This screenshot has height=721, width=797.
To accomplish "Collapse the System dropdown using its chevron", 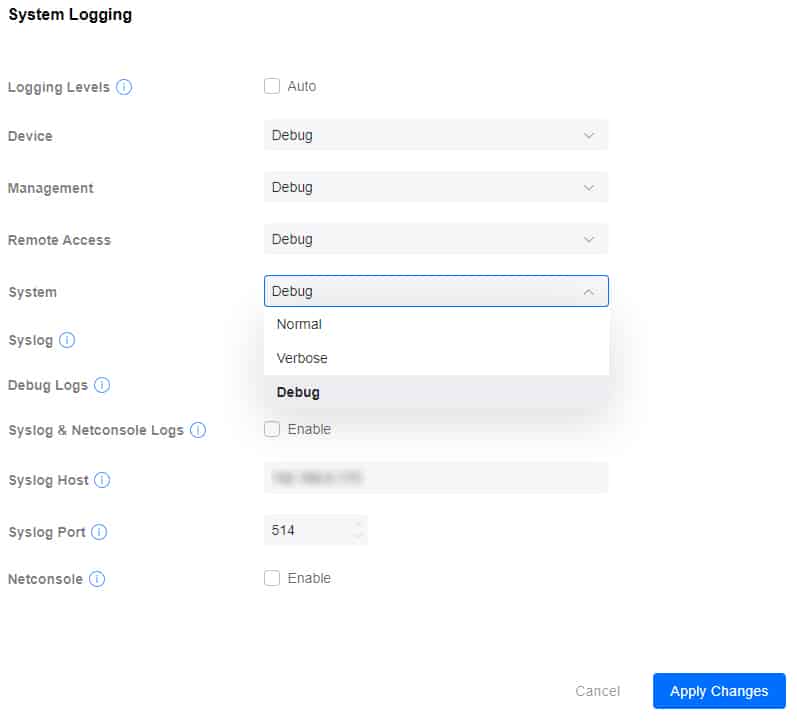I will click(x=589, y=292).
